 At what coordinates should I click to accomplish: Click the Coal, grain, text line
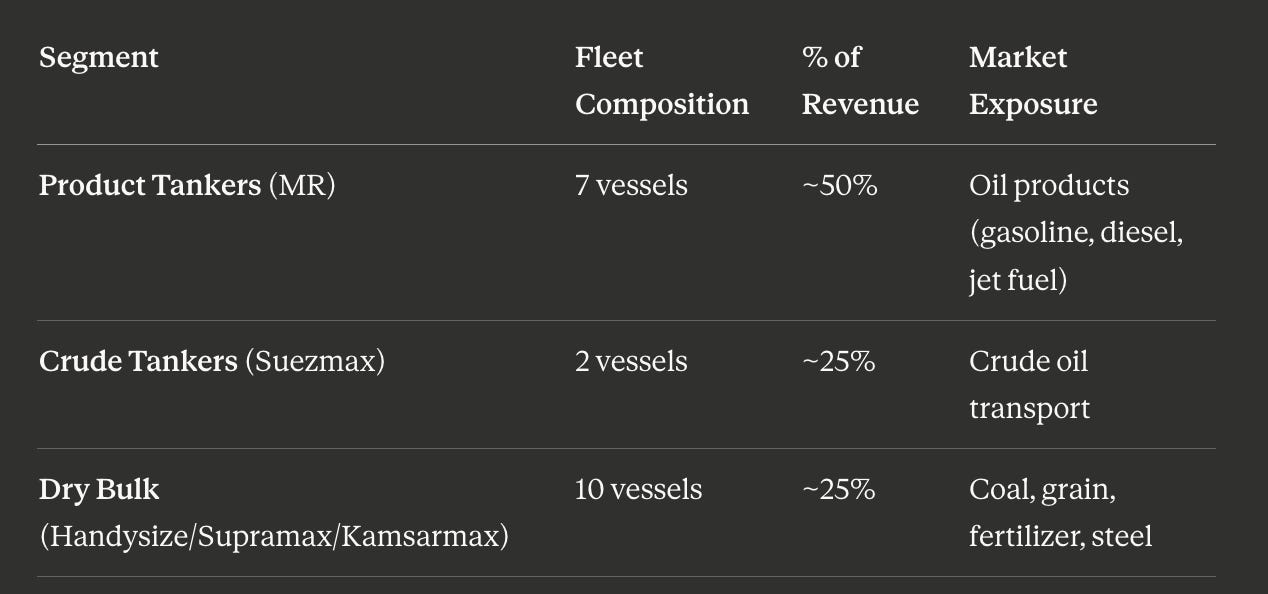[x=1042, y=490]
